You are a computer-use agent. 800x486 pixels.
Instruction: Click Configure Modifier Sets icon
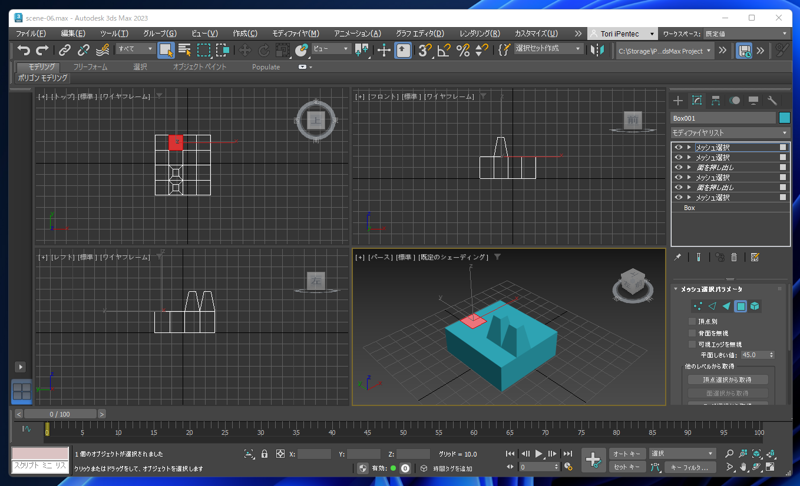click(755, 258)
